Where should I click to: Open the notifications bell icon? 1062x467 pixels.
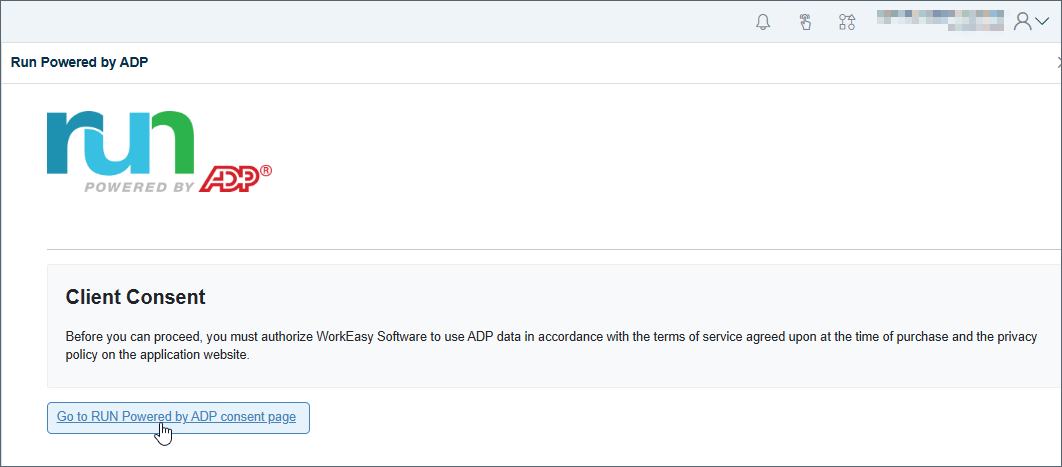coord(763,22)
